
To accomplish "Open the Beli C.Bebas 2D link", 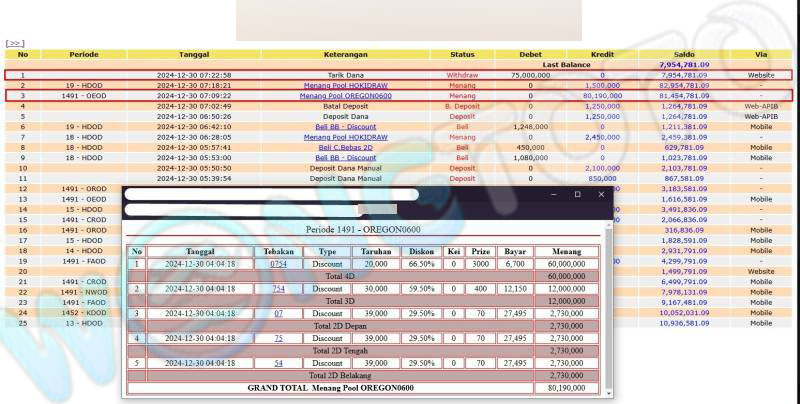I will (346, 147).
